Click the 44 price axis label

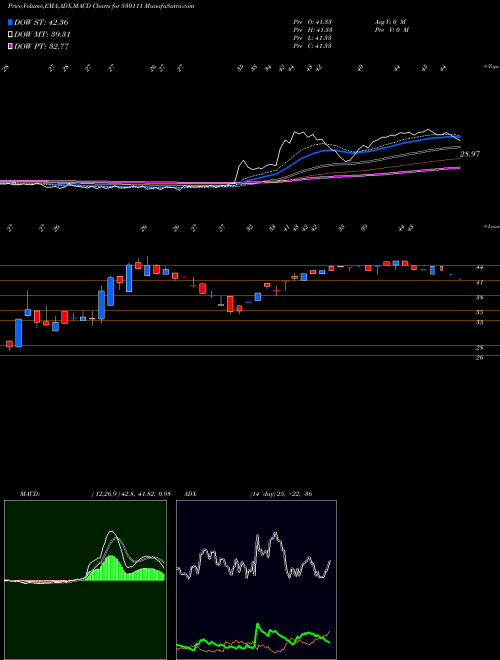click(480, 267)
